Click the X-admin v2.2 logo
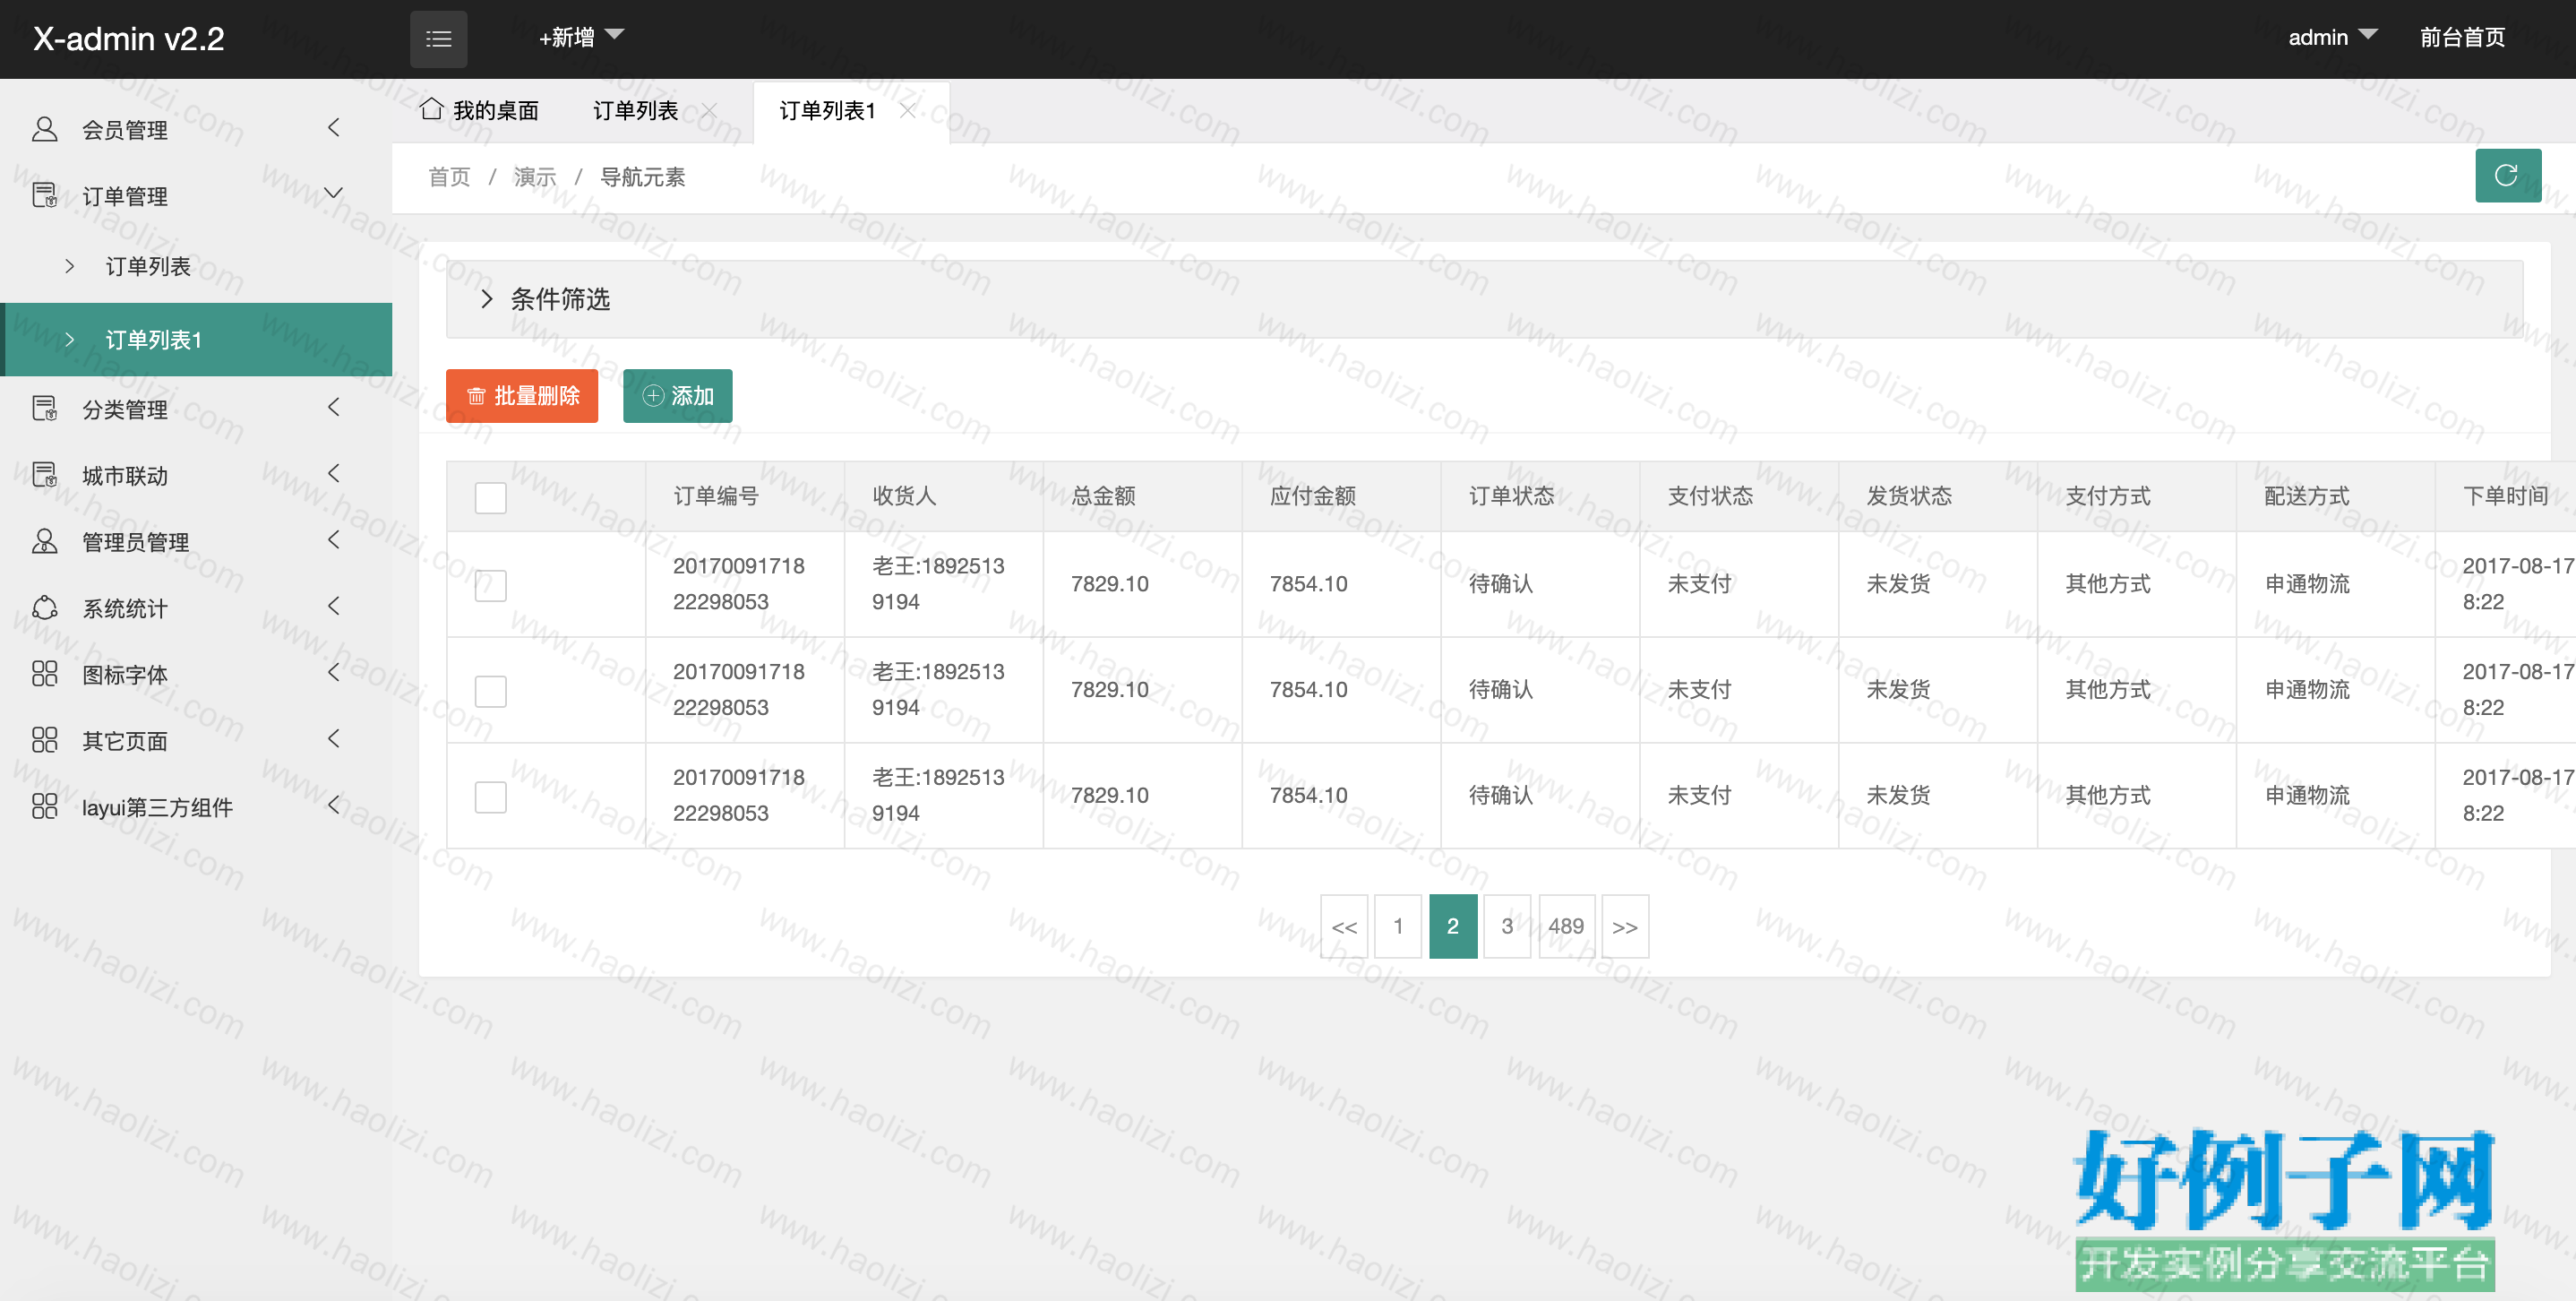This screenshot has width=2576, height=1301. (x=129, y=39)
